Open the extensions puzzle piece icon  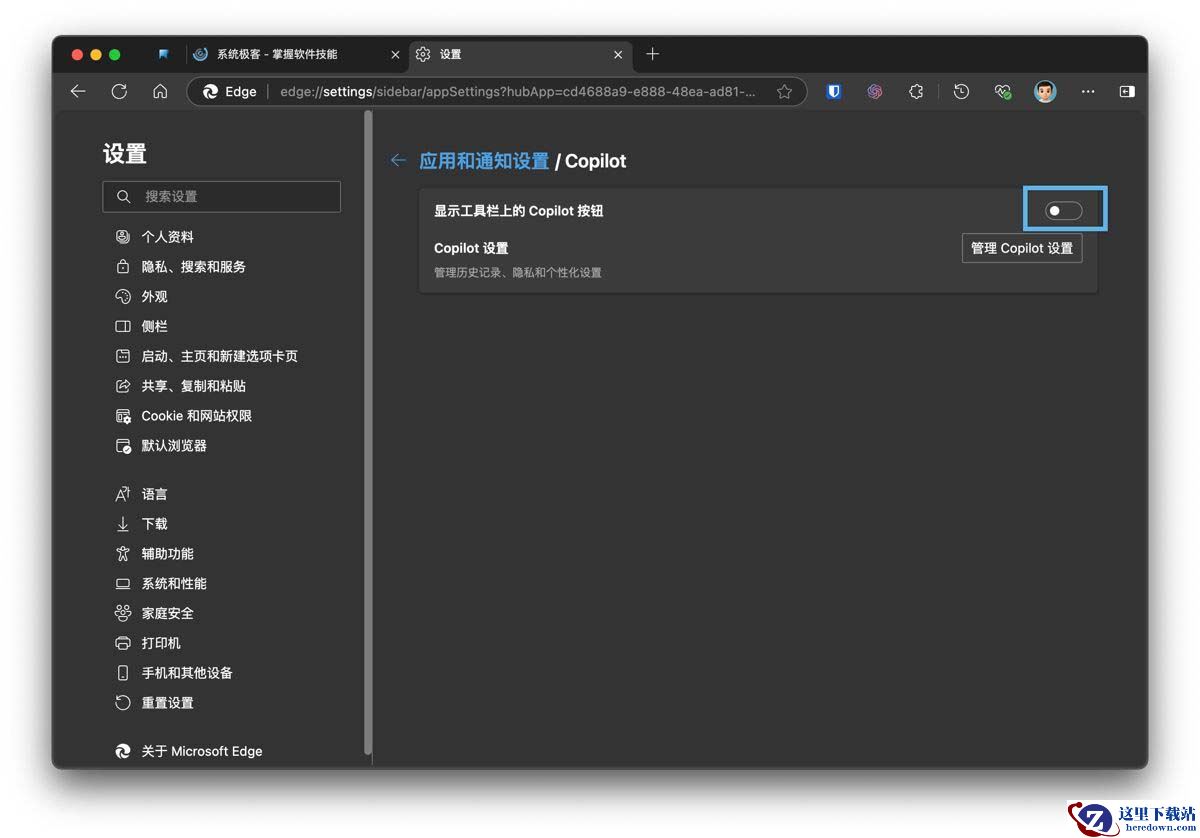point(916,91)
